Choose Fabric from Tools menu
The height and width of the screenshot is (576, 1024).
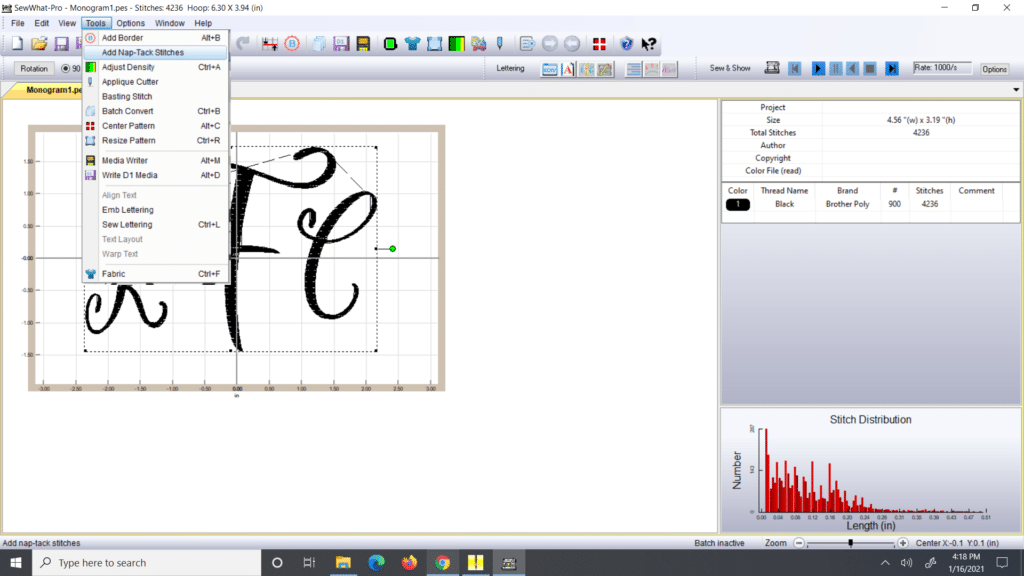coord(155,274)
